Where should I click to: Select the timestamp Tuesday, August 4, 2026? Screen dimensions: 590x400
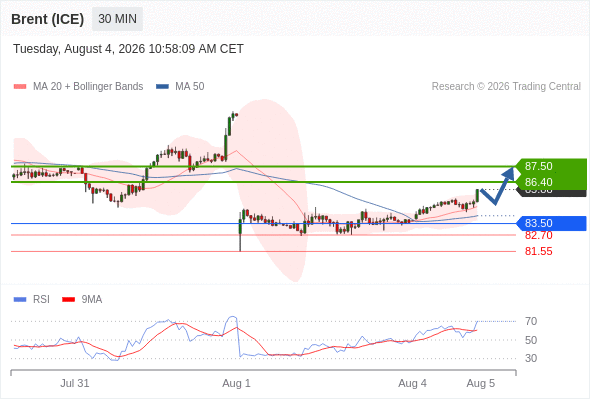click(128, 49)
